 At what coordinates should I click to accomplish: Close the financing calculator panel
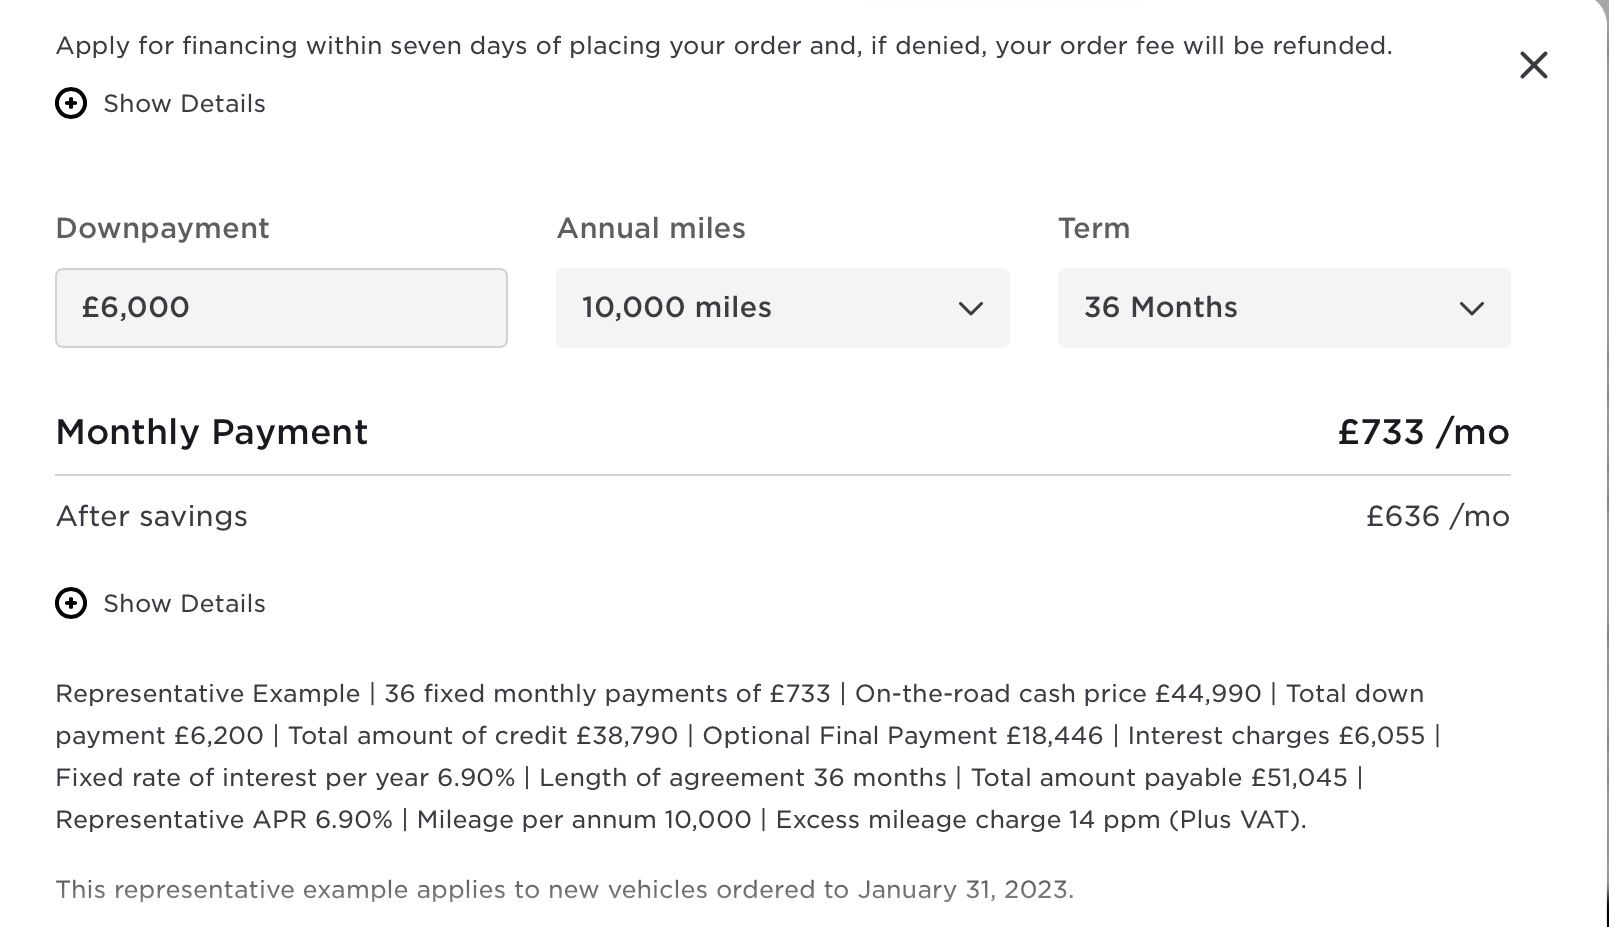1533,65
